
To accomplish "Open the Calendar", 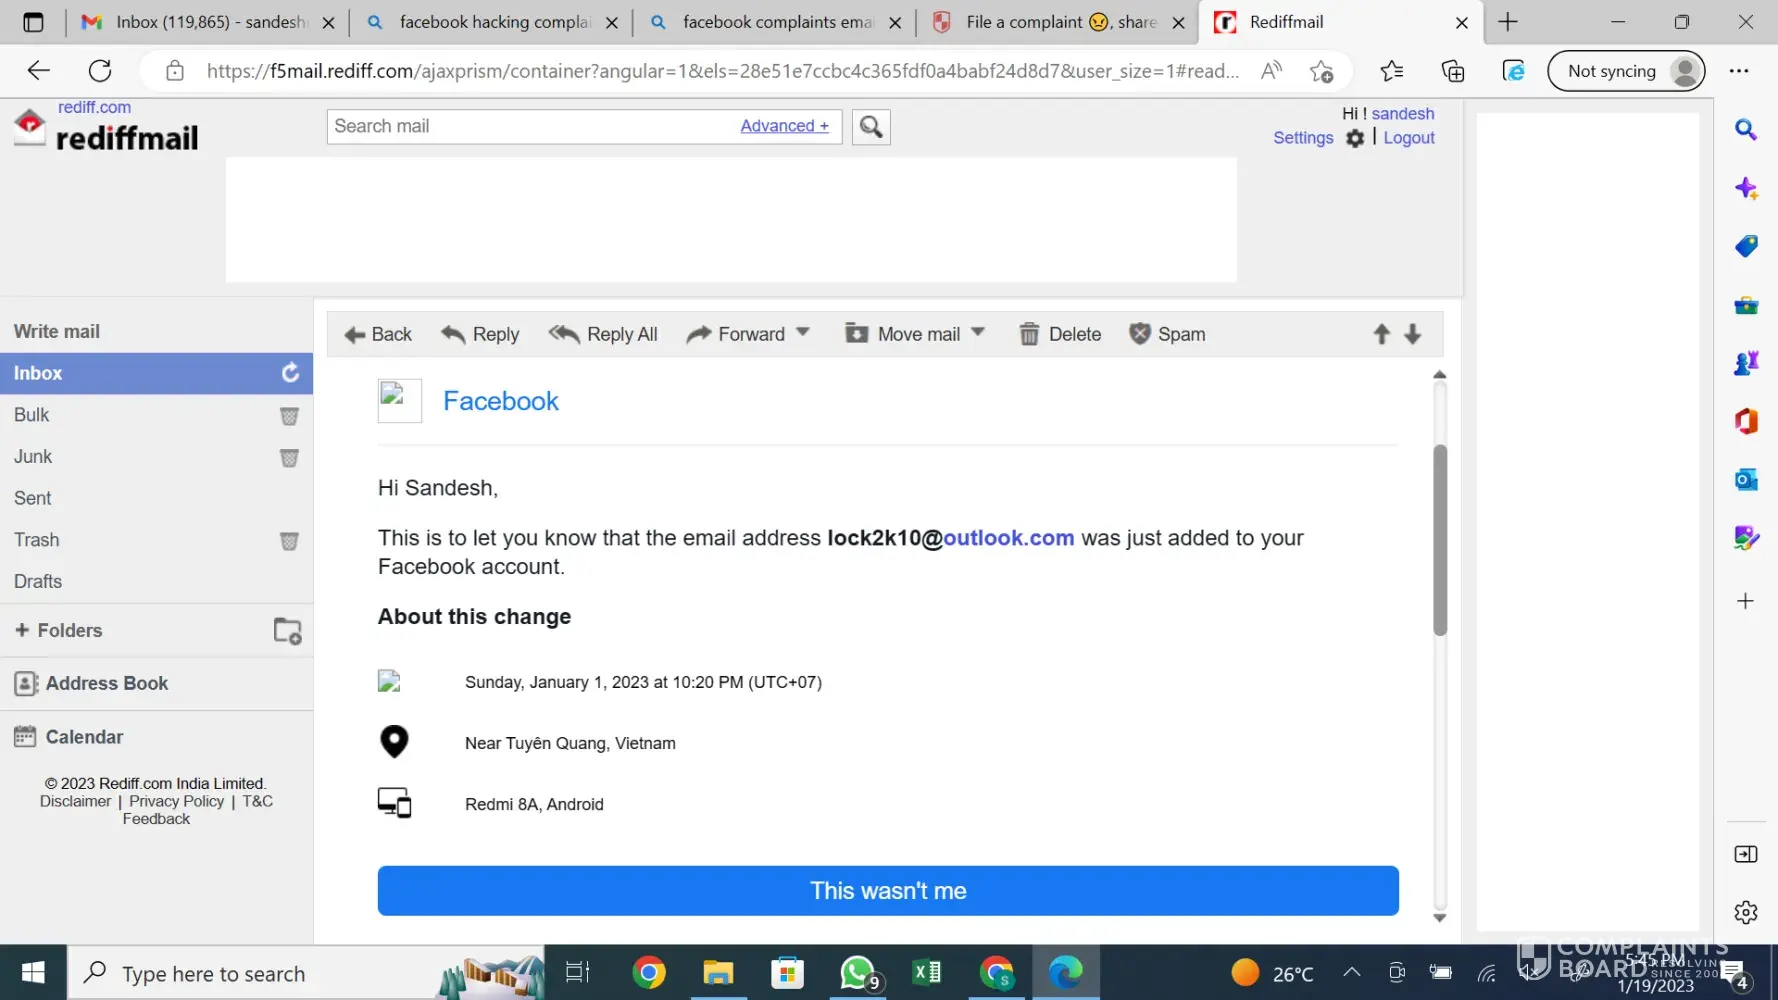I will tap(69, 737).
